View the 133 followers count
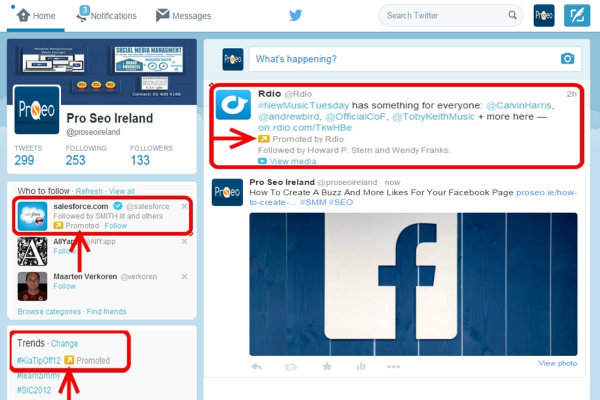Image resolution: width=600 pixels, height=400 pixels. pyautogui.click(x=140, y=160)
